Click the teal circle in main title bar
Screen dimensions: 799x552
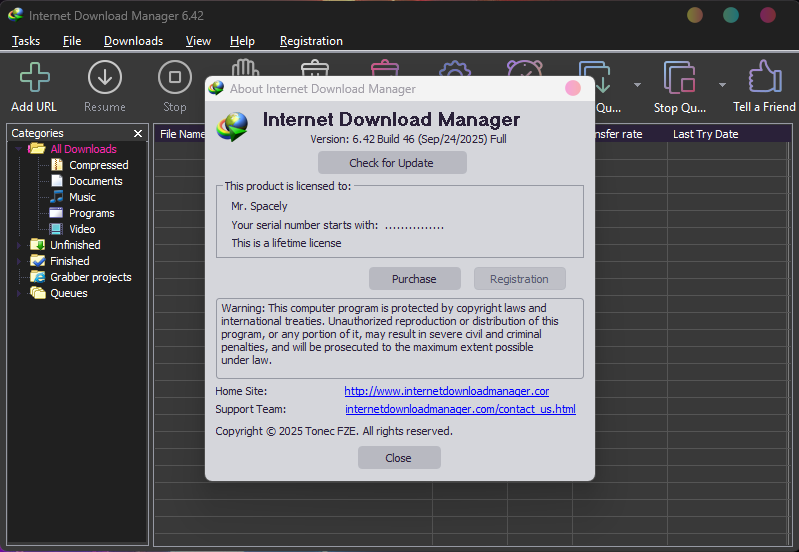coord(731,15)
